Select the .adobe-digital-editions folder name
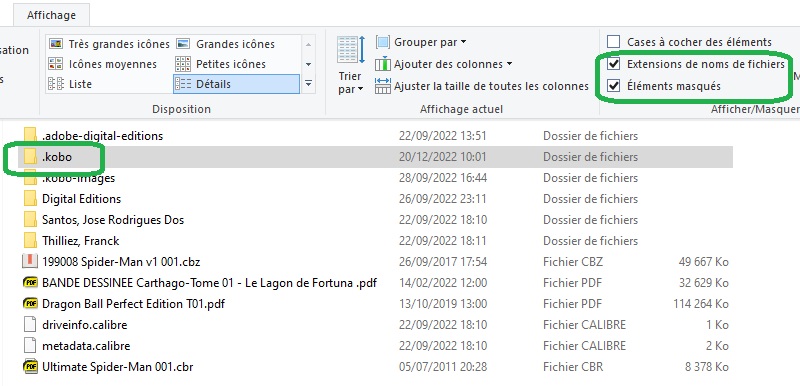 tap(103, 136)
